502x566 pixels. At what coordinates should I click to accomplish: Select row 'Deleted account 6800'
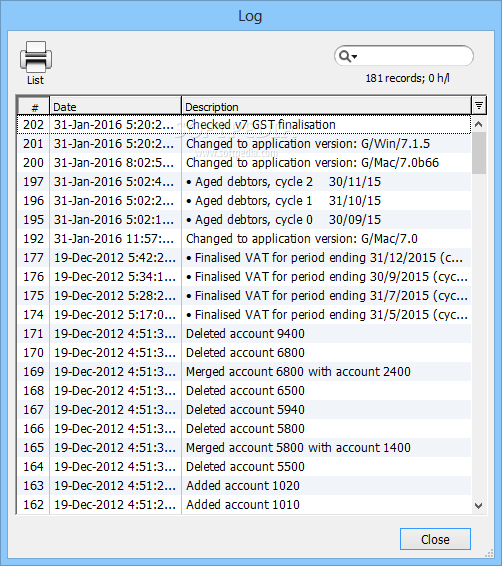[244, 353]
